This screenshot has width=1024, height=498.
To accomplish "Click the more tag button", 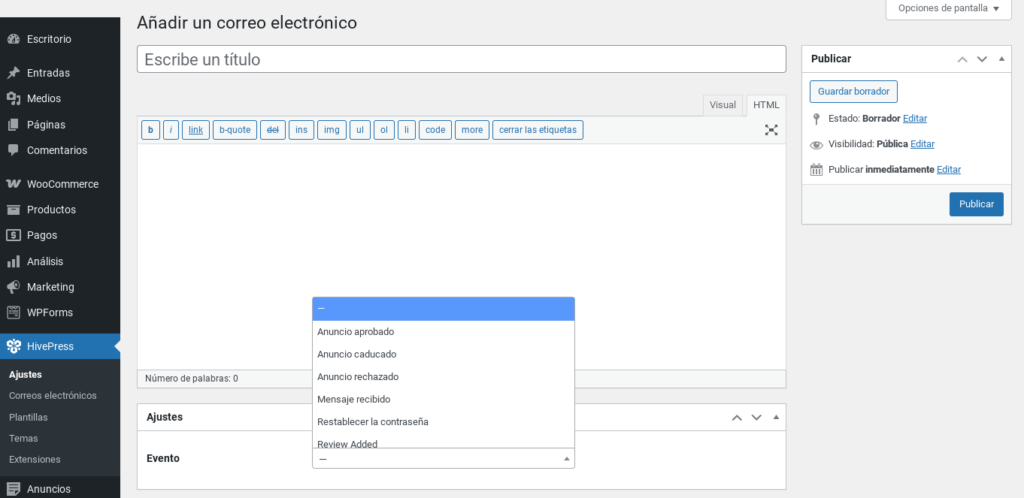I will [x=472, y=130].
